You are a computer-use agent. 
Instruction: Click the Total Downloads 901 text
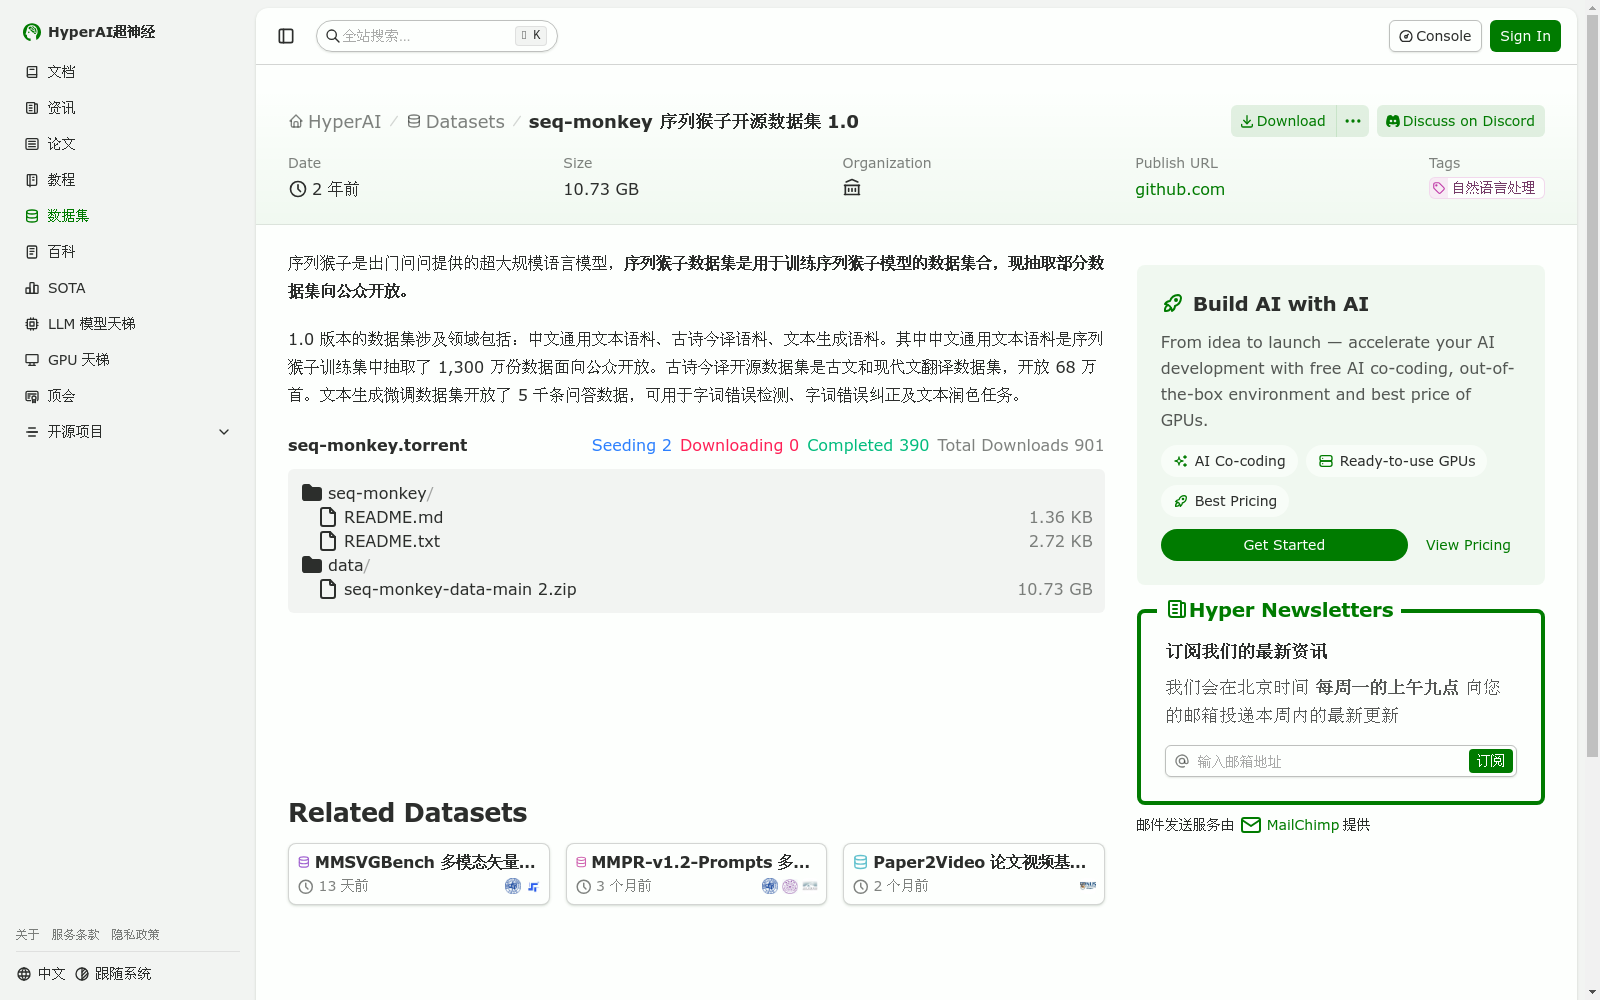coord(1020,445)
